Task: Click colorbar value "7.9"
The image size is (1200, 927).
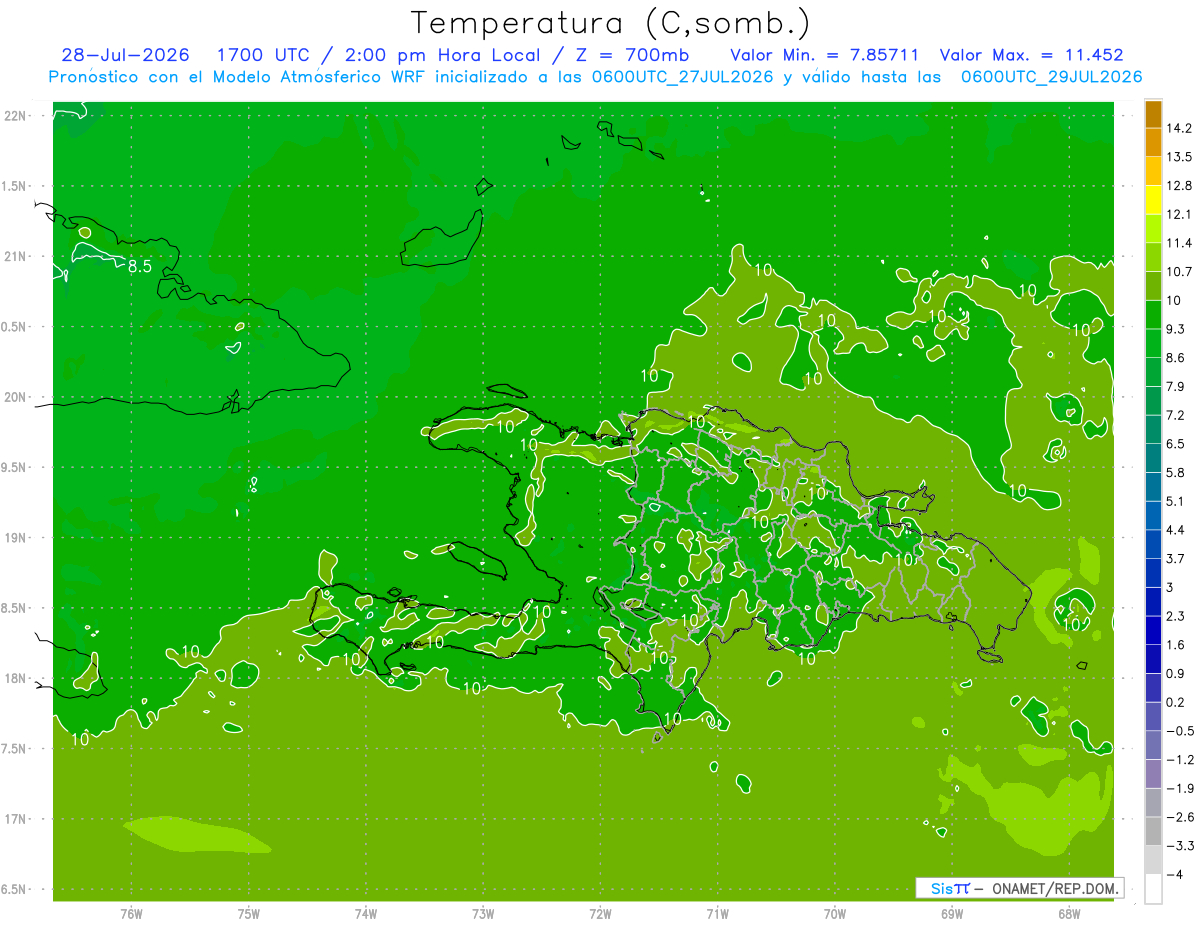Action: (x=1175, y=386)
